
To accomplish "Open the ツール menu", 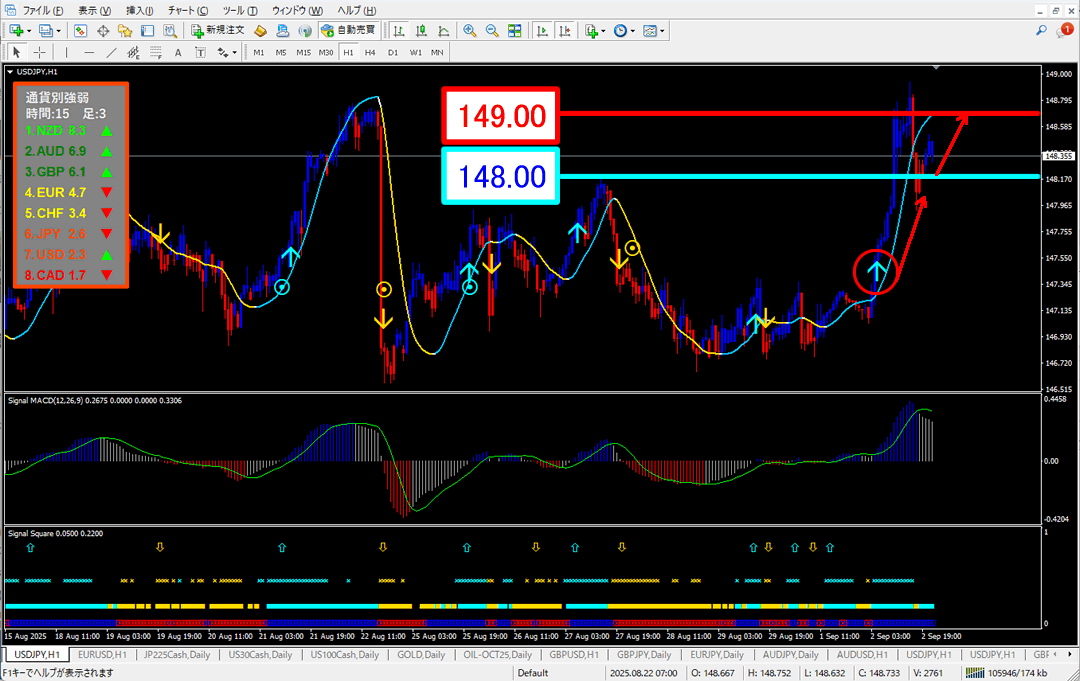I will [x=240, y=10].
